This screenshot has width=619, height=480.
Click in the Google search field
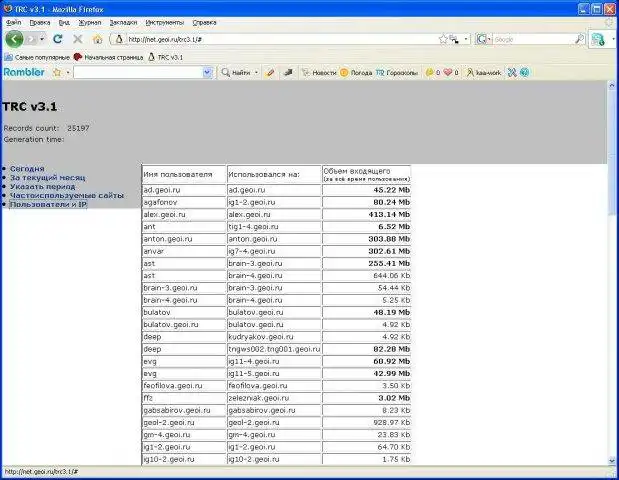click(x=533, y=39)
